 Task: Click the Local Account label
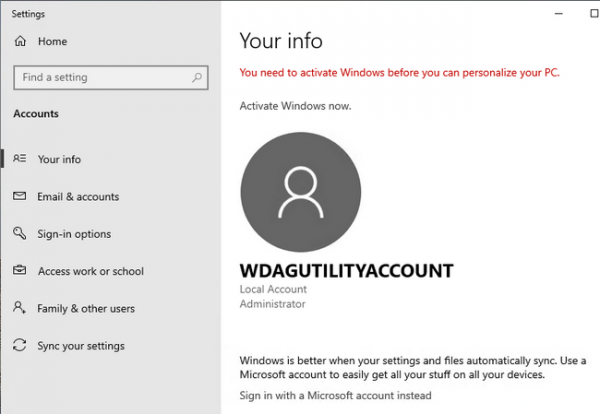(273, 289)
